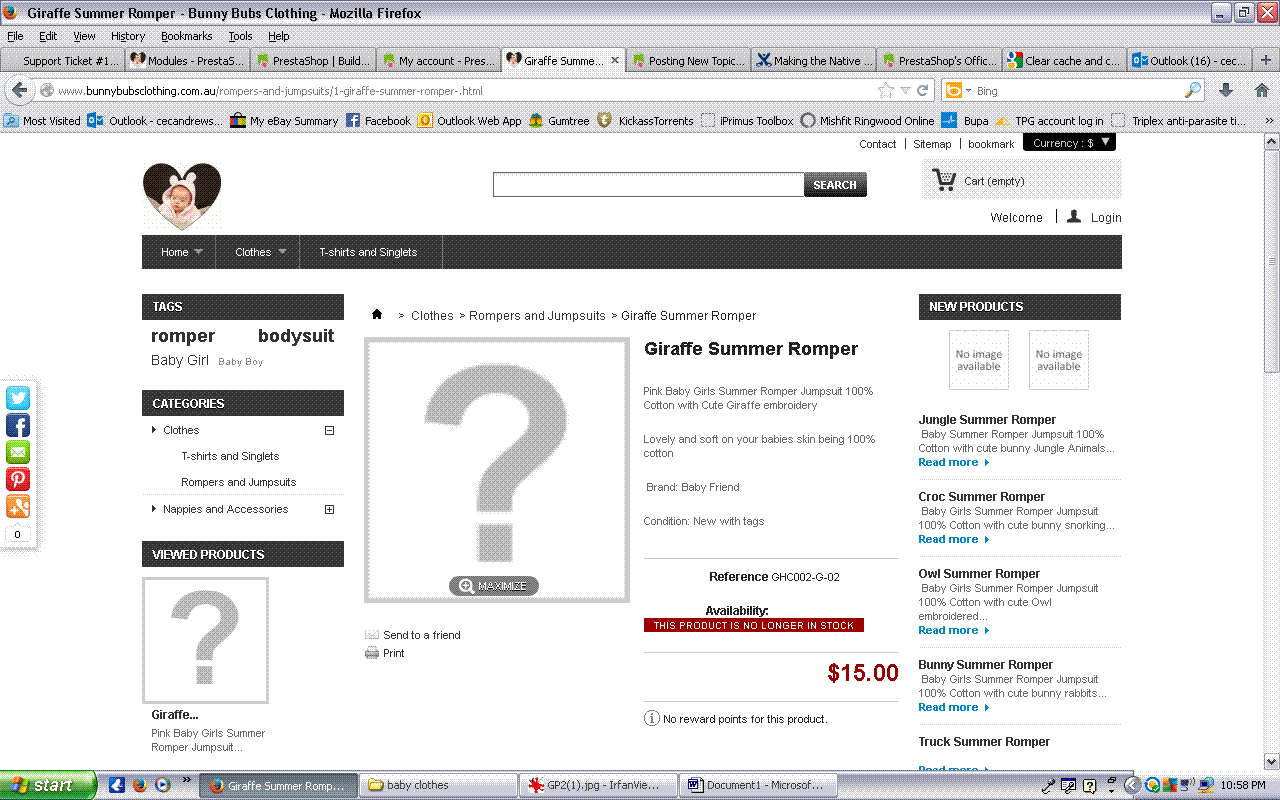The image size is (1280, 800).
Task: Open the baby clothes folder in taskbar
Action: click(438, 785)
